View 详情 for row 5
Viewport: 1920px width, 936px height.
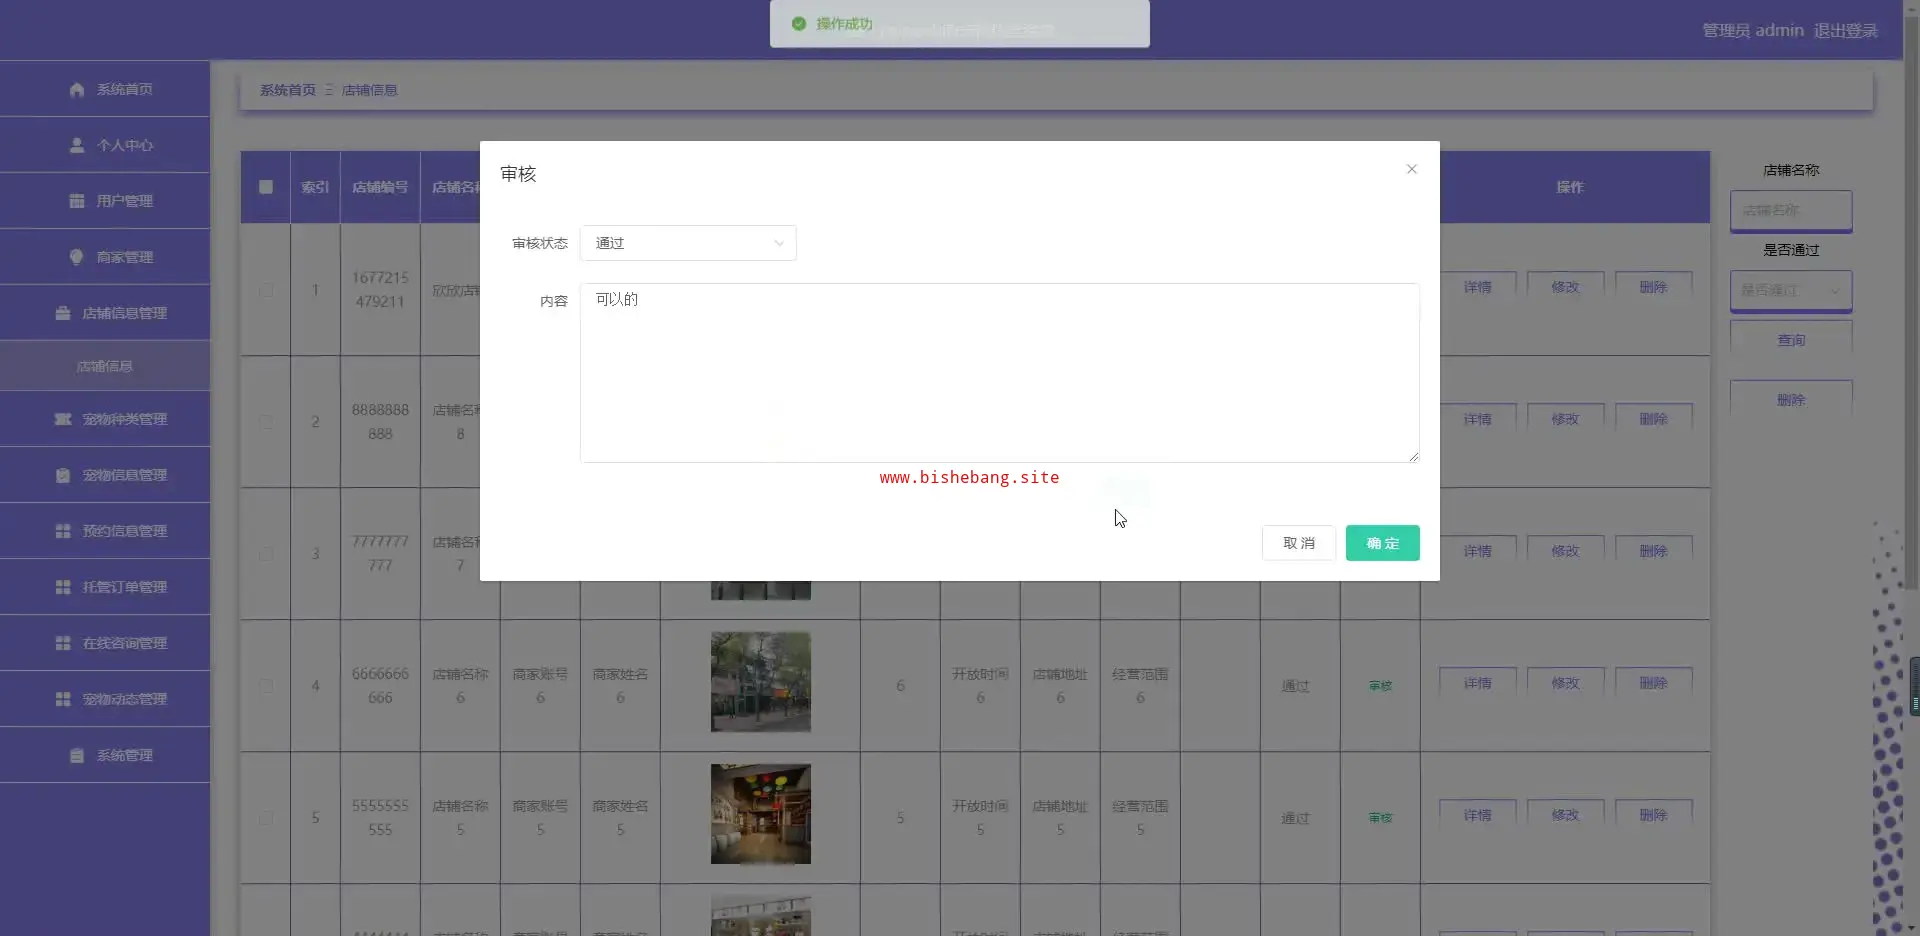[x=1478, y=815]
